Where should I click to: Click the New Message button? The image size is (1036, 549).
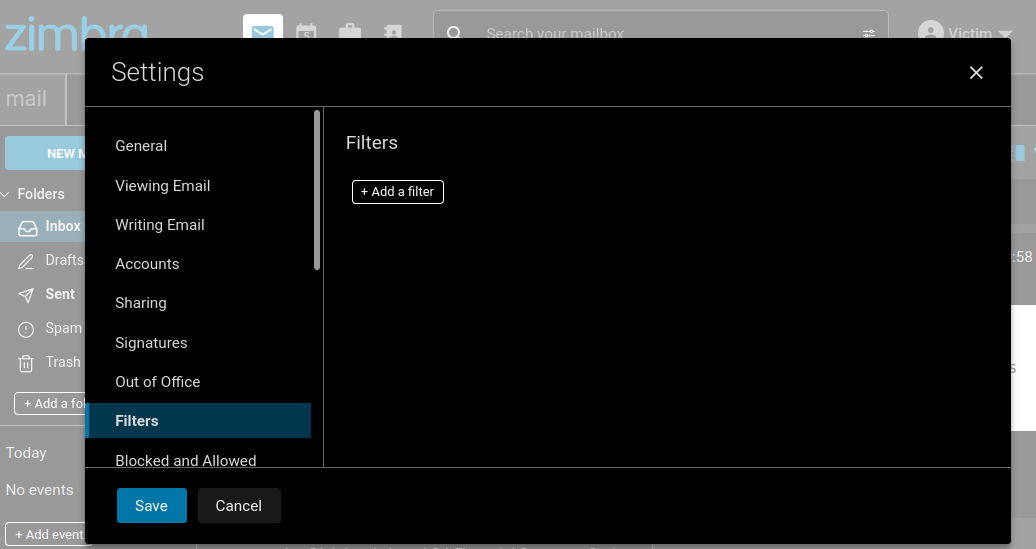(x=45, y=153)
